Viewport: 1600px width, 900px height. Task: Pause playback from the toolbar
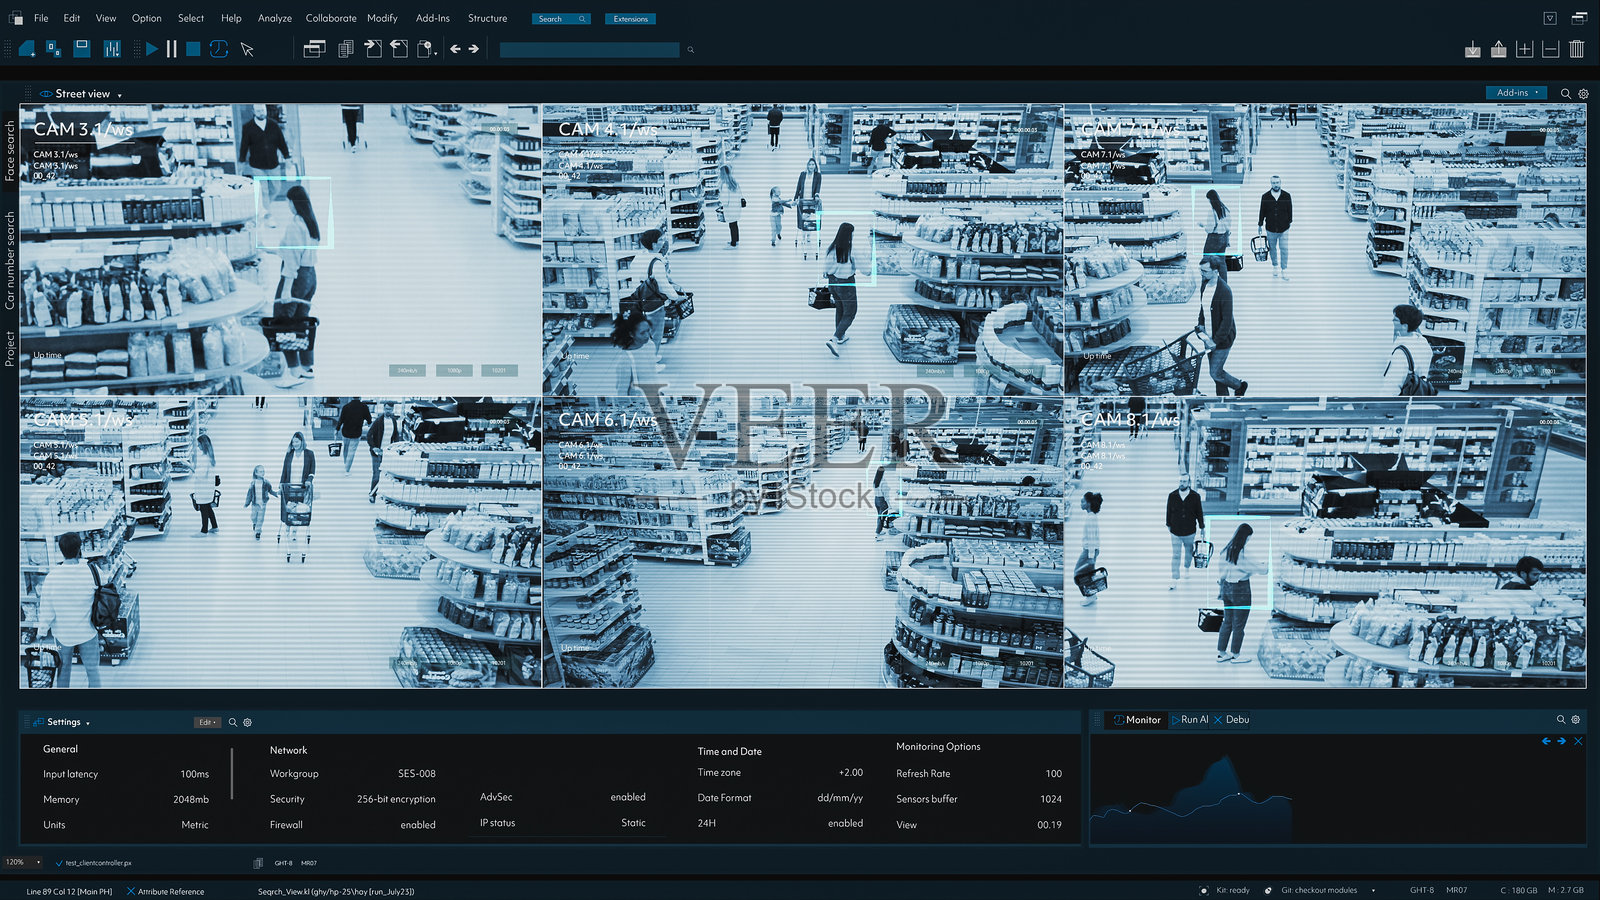pyautogui.click(x=171, y=49)
